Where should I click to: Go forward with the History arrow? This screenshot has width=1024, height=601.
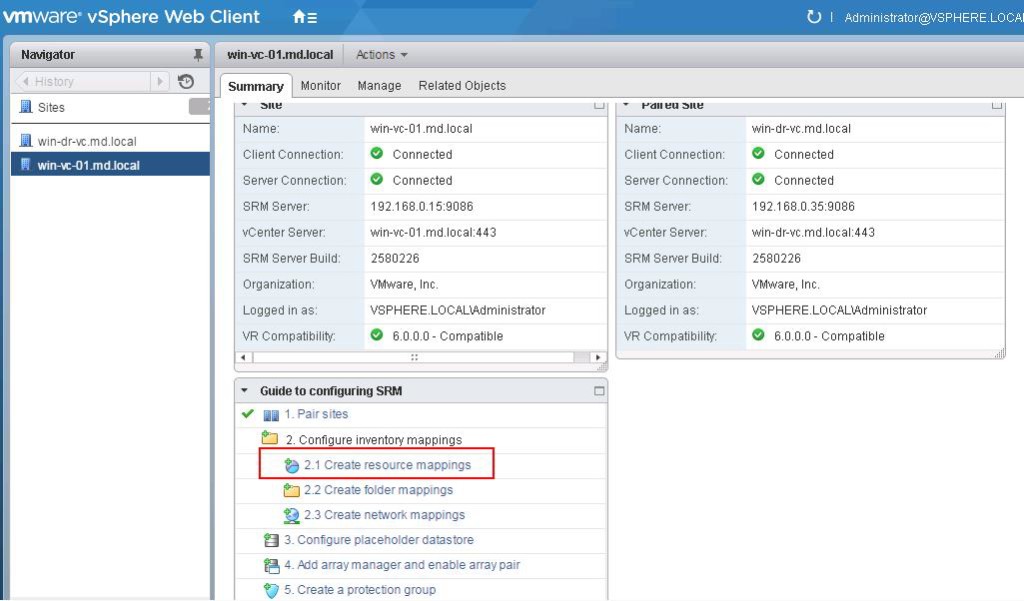click(x=160, y=82)
